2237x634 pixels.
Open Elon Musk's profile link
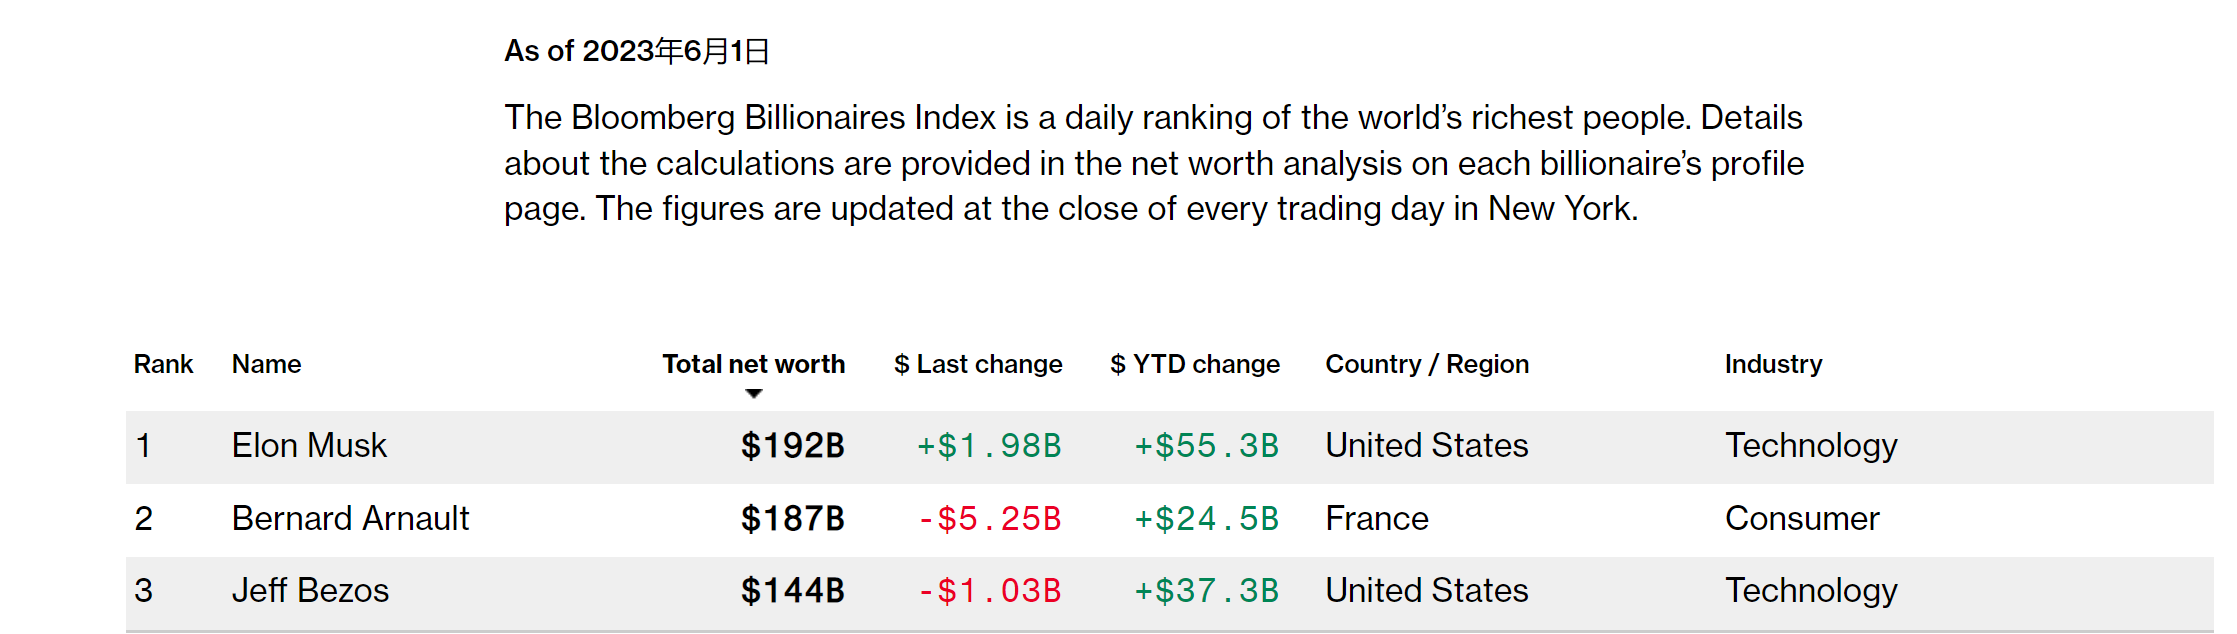(309, 446)
